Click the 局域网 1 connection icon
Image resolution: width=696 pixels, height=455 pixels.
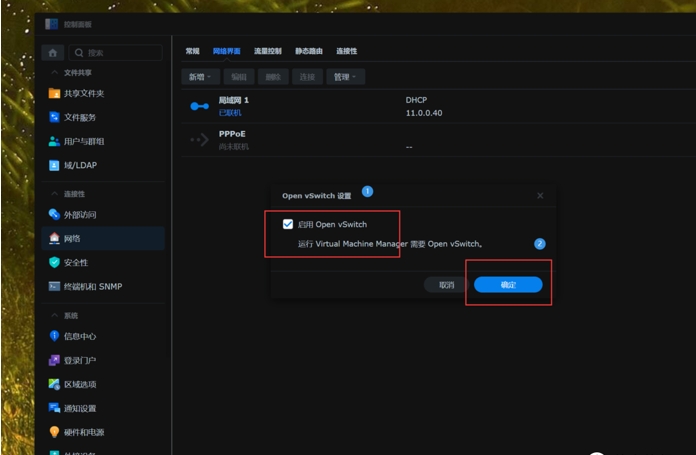pyautogui.click(x=199, y=106)
